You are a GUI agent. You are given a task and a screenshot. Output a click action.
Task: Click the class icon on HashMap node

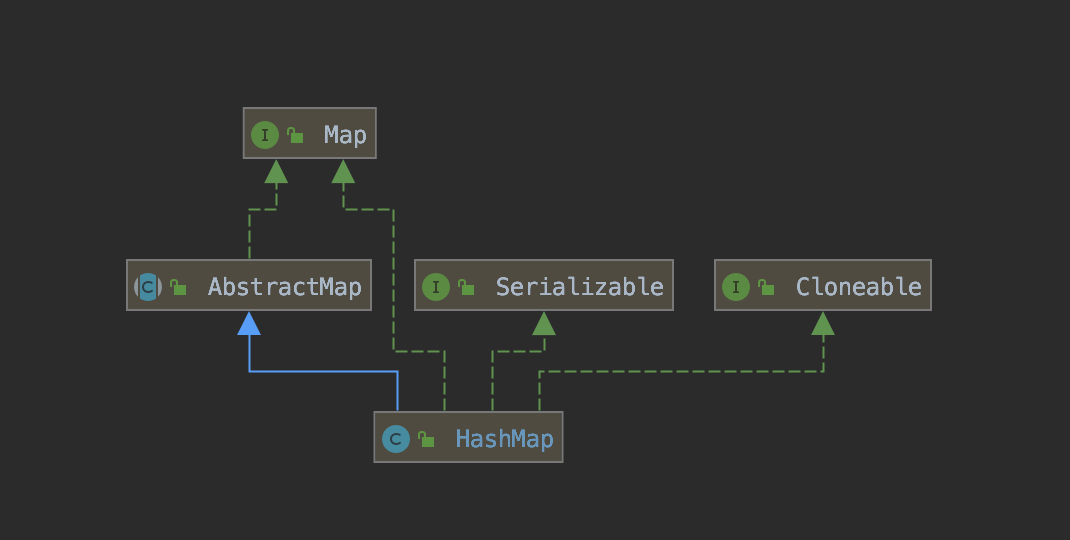(395, 438)
